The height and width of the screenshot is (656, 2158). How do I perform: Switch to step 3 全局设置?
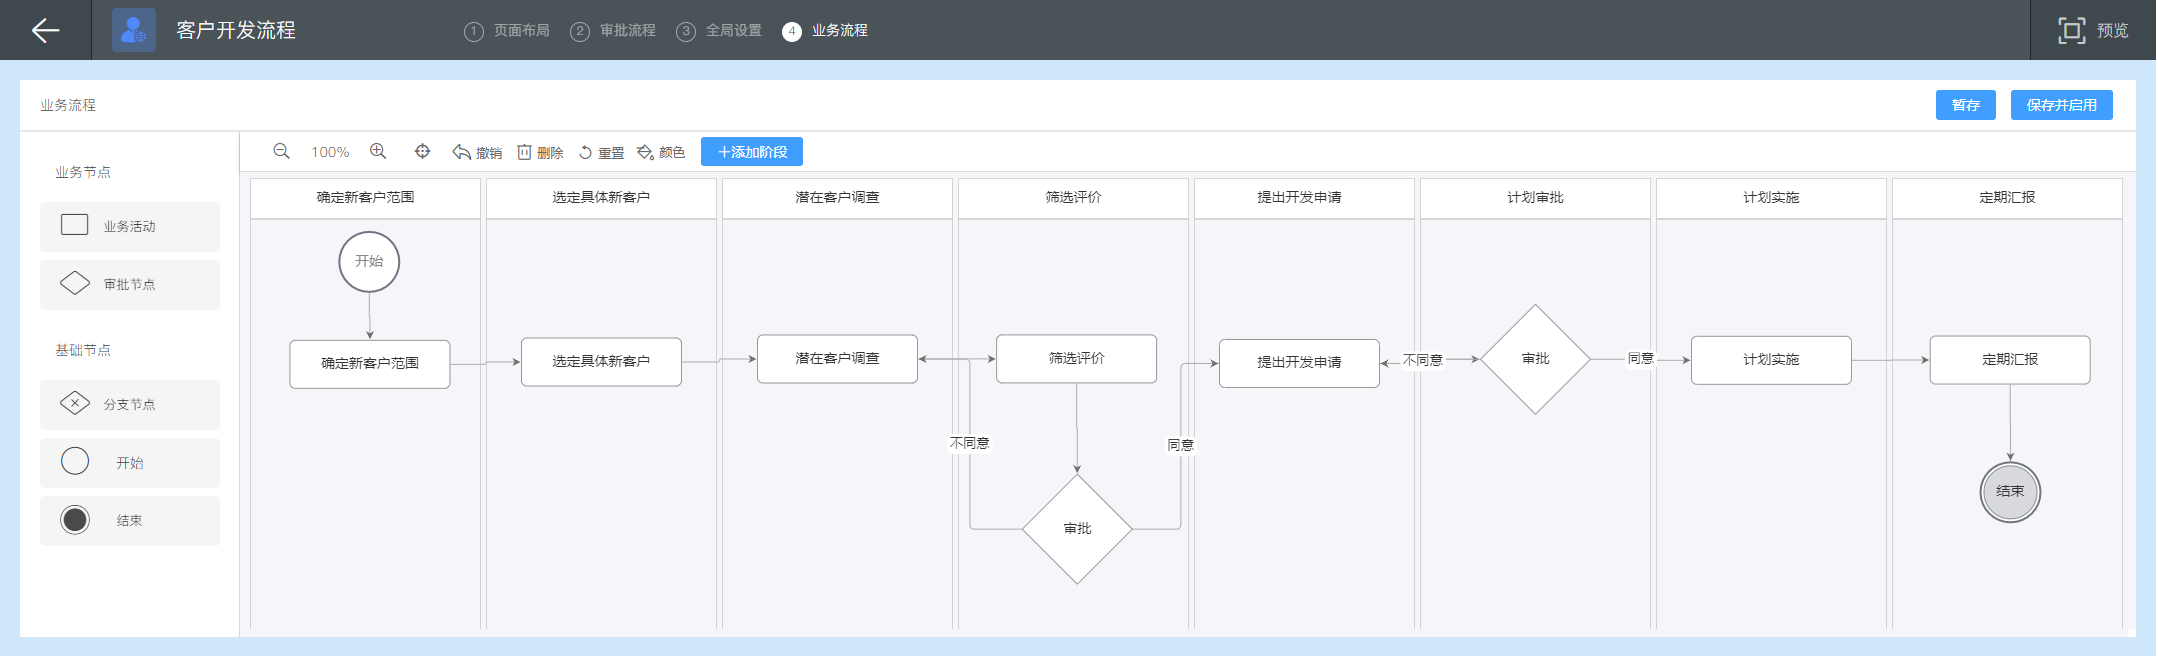pyautogui.click(x=719, y=31)
